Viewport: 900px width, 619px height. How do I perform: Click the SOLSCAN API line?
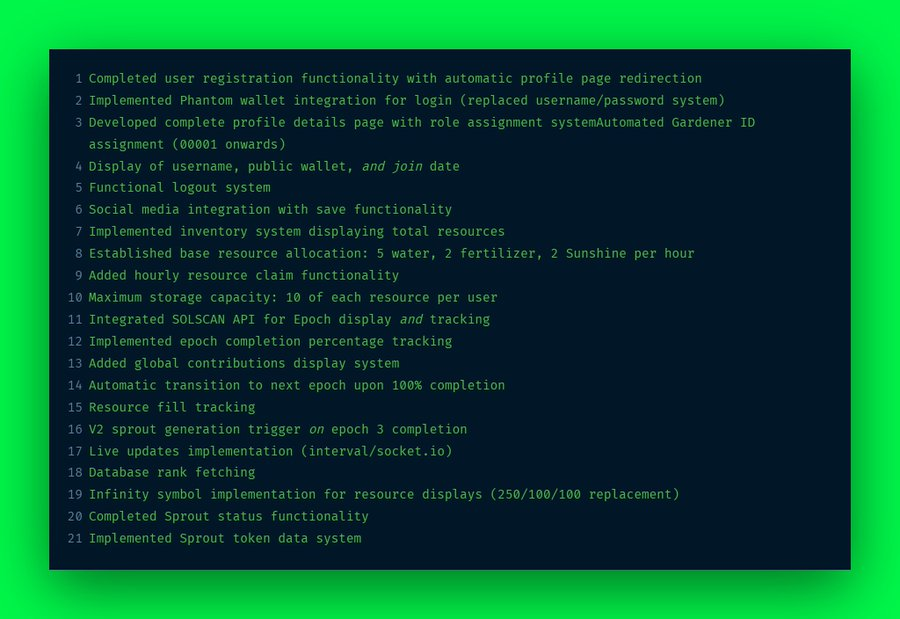[x=289, y=319]
